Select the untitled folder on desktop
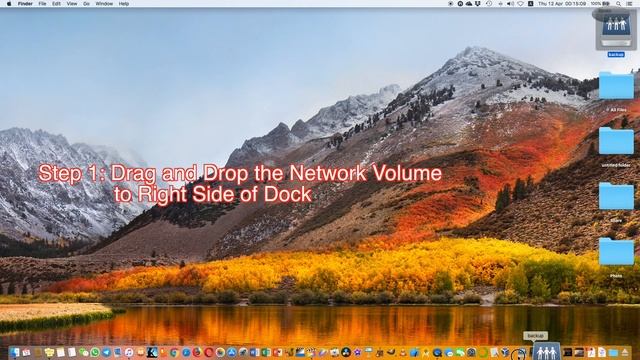The height and width of the screenshot is (360, 640). tap(616, 141)
